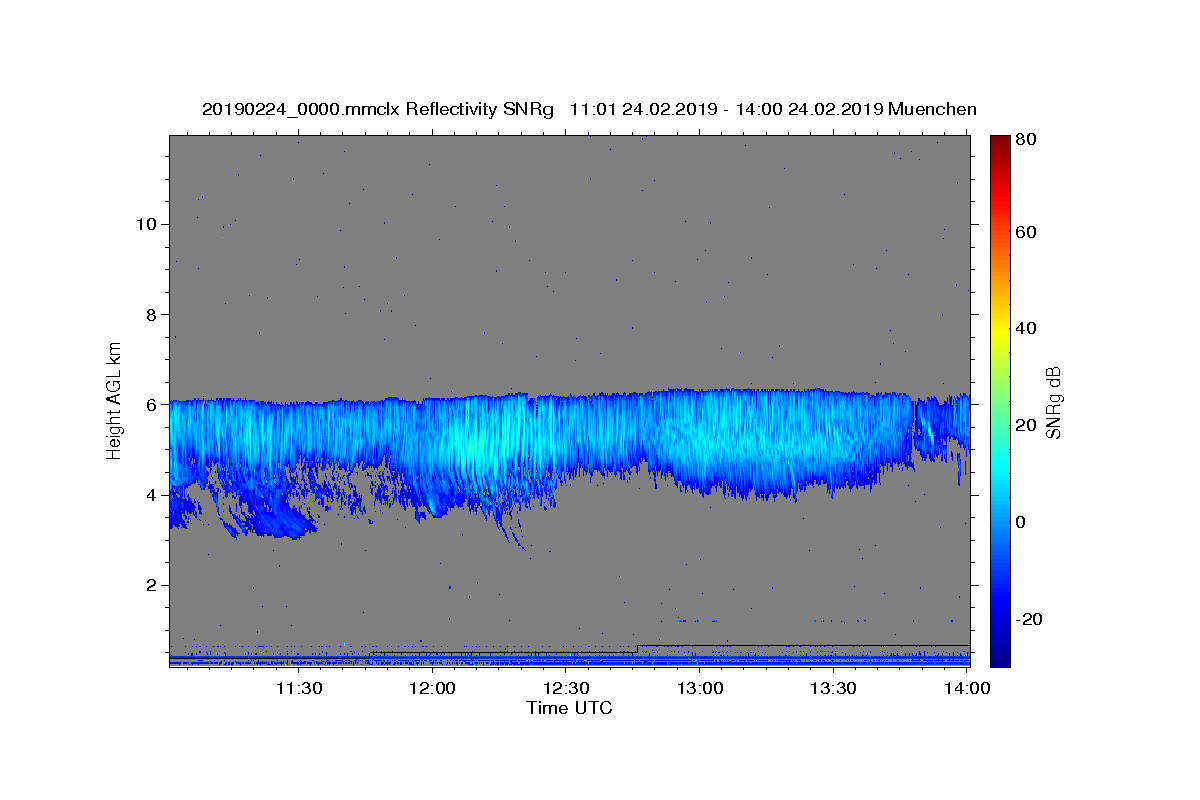This screenshot has width=1200, height=800.
Task: Click the height tick label '4'
Action: point(150,495)
